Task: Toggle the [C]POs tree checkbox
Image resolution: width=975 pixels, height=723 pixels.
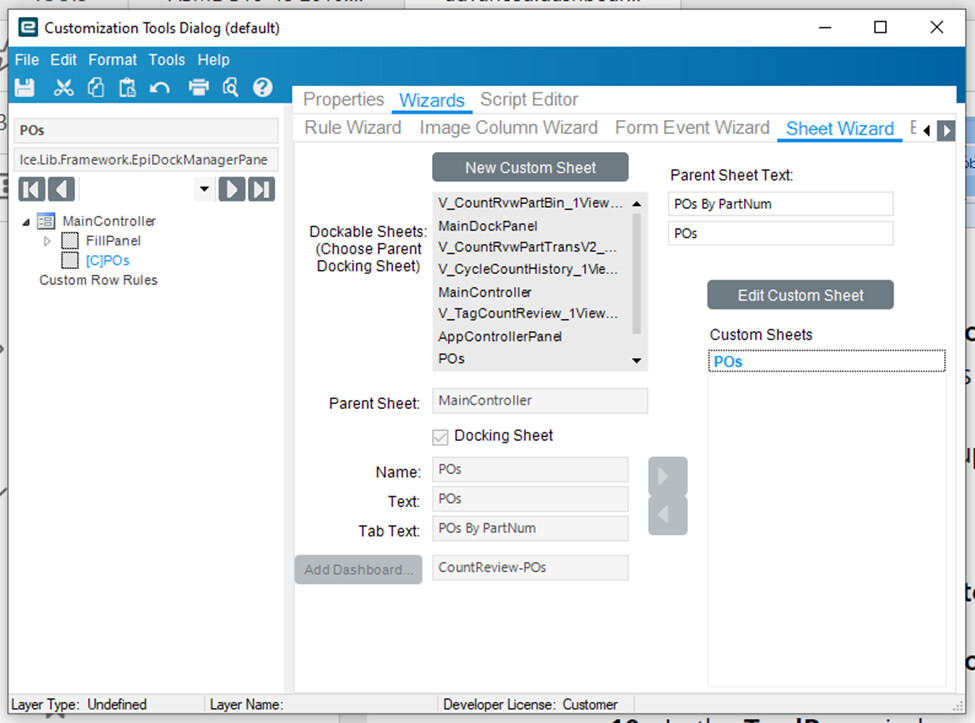Action: tap(70, 260)
